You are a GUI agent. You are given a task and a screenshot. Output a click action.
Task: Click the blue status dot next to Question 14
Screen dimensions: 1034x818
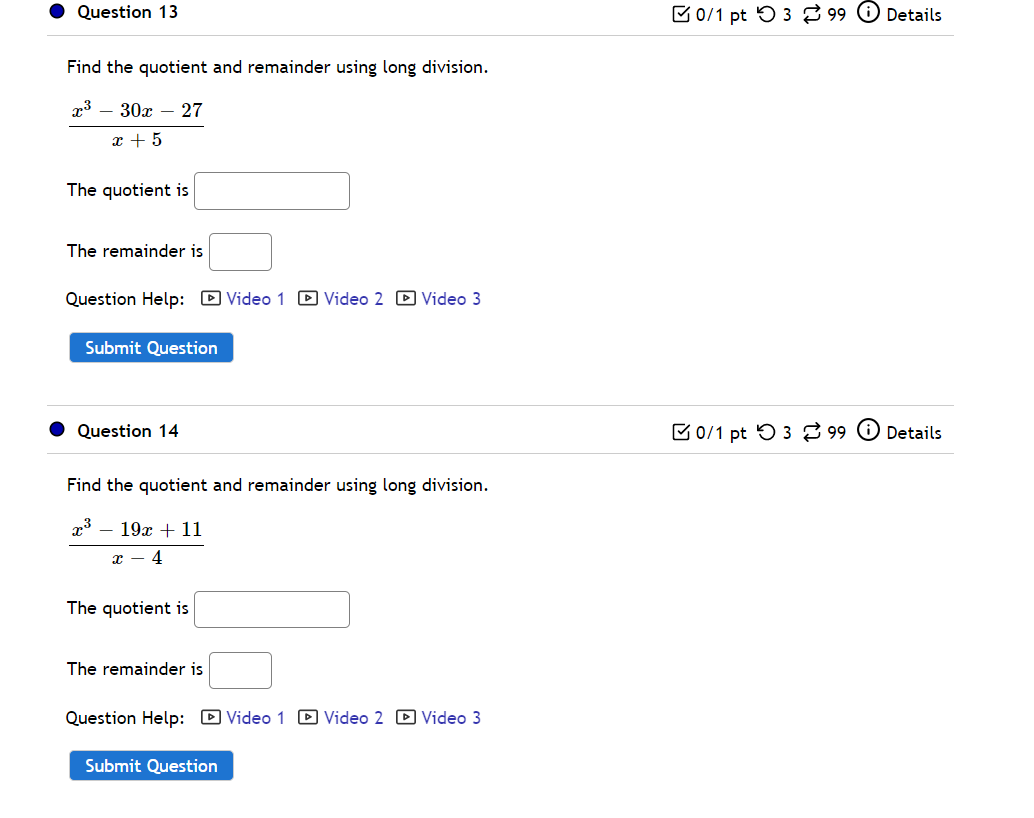click(x=55, y=429)
